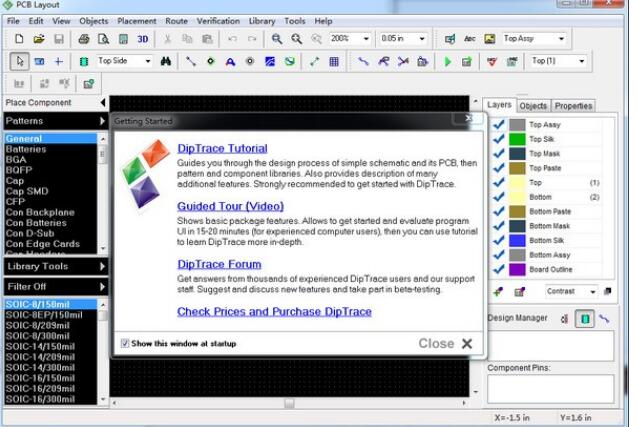Image resolution: width=638 pixels, height=427 pixels.
Task: Uncheck Show this window at startup
Action: [x=124, y=343]
